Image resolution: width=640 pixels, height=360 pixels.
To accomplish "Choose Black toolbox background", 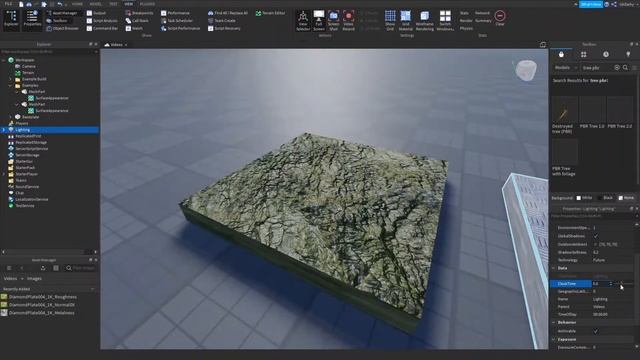I will click(605, 198).
